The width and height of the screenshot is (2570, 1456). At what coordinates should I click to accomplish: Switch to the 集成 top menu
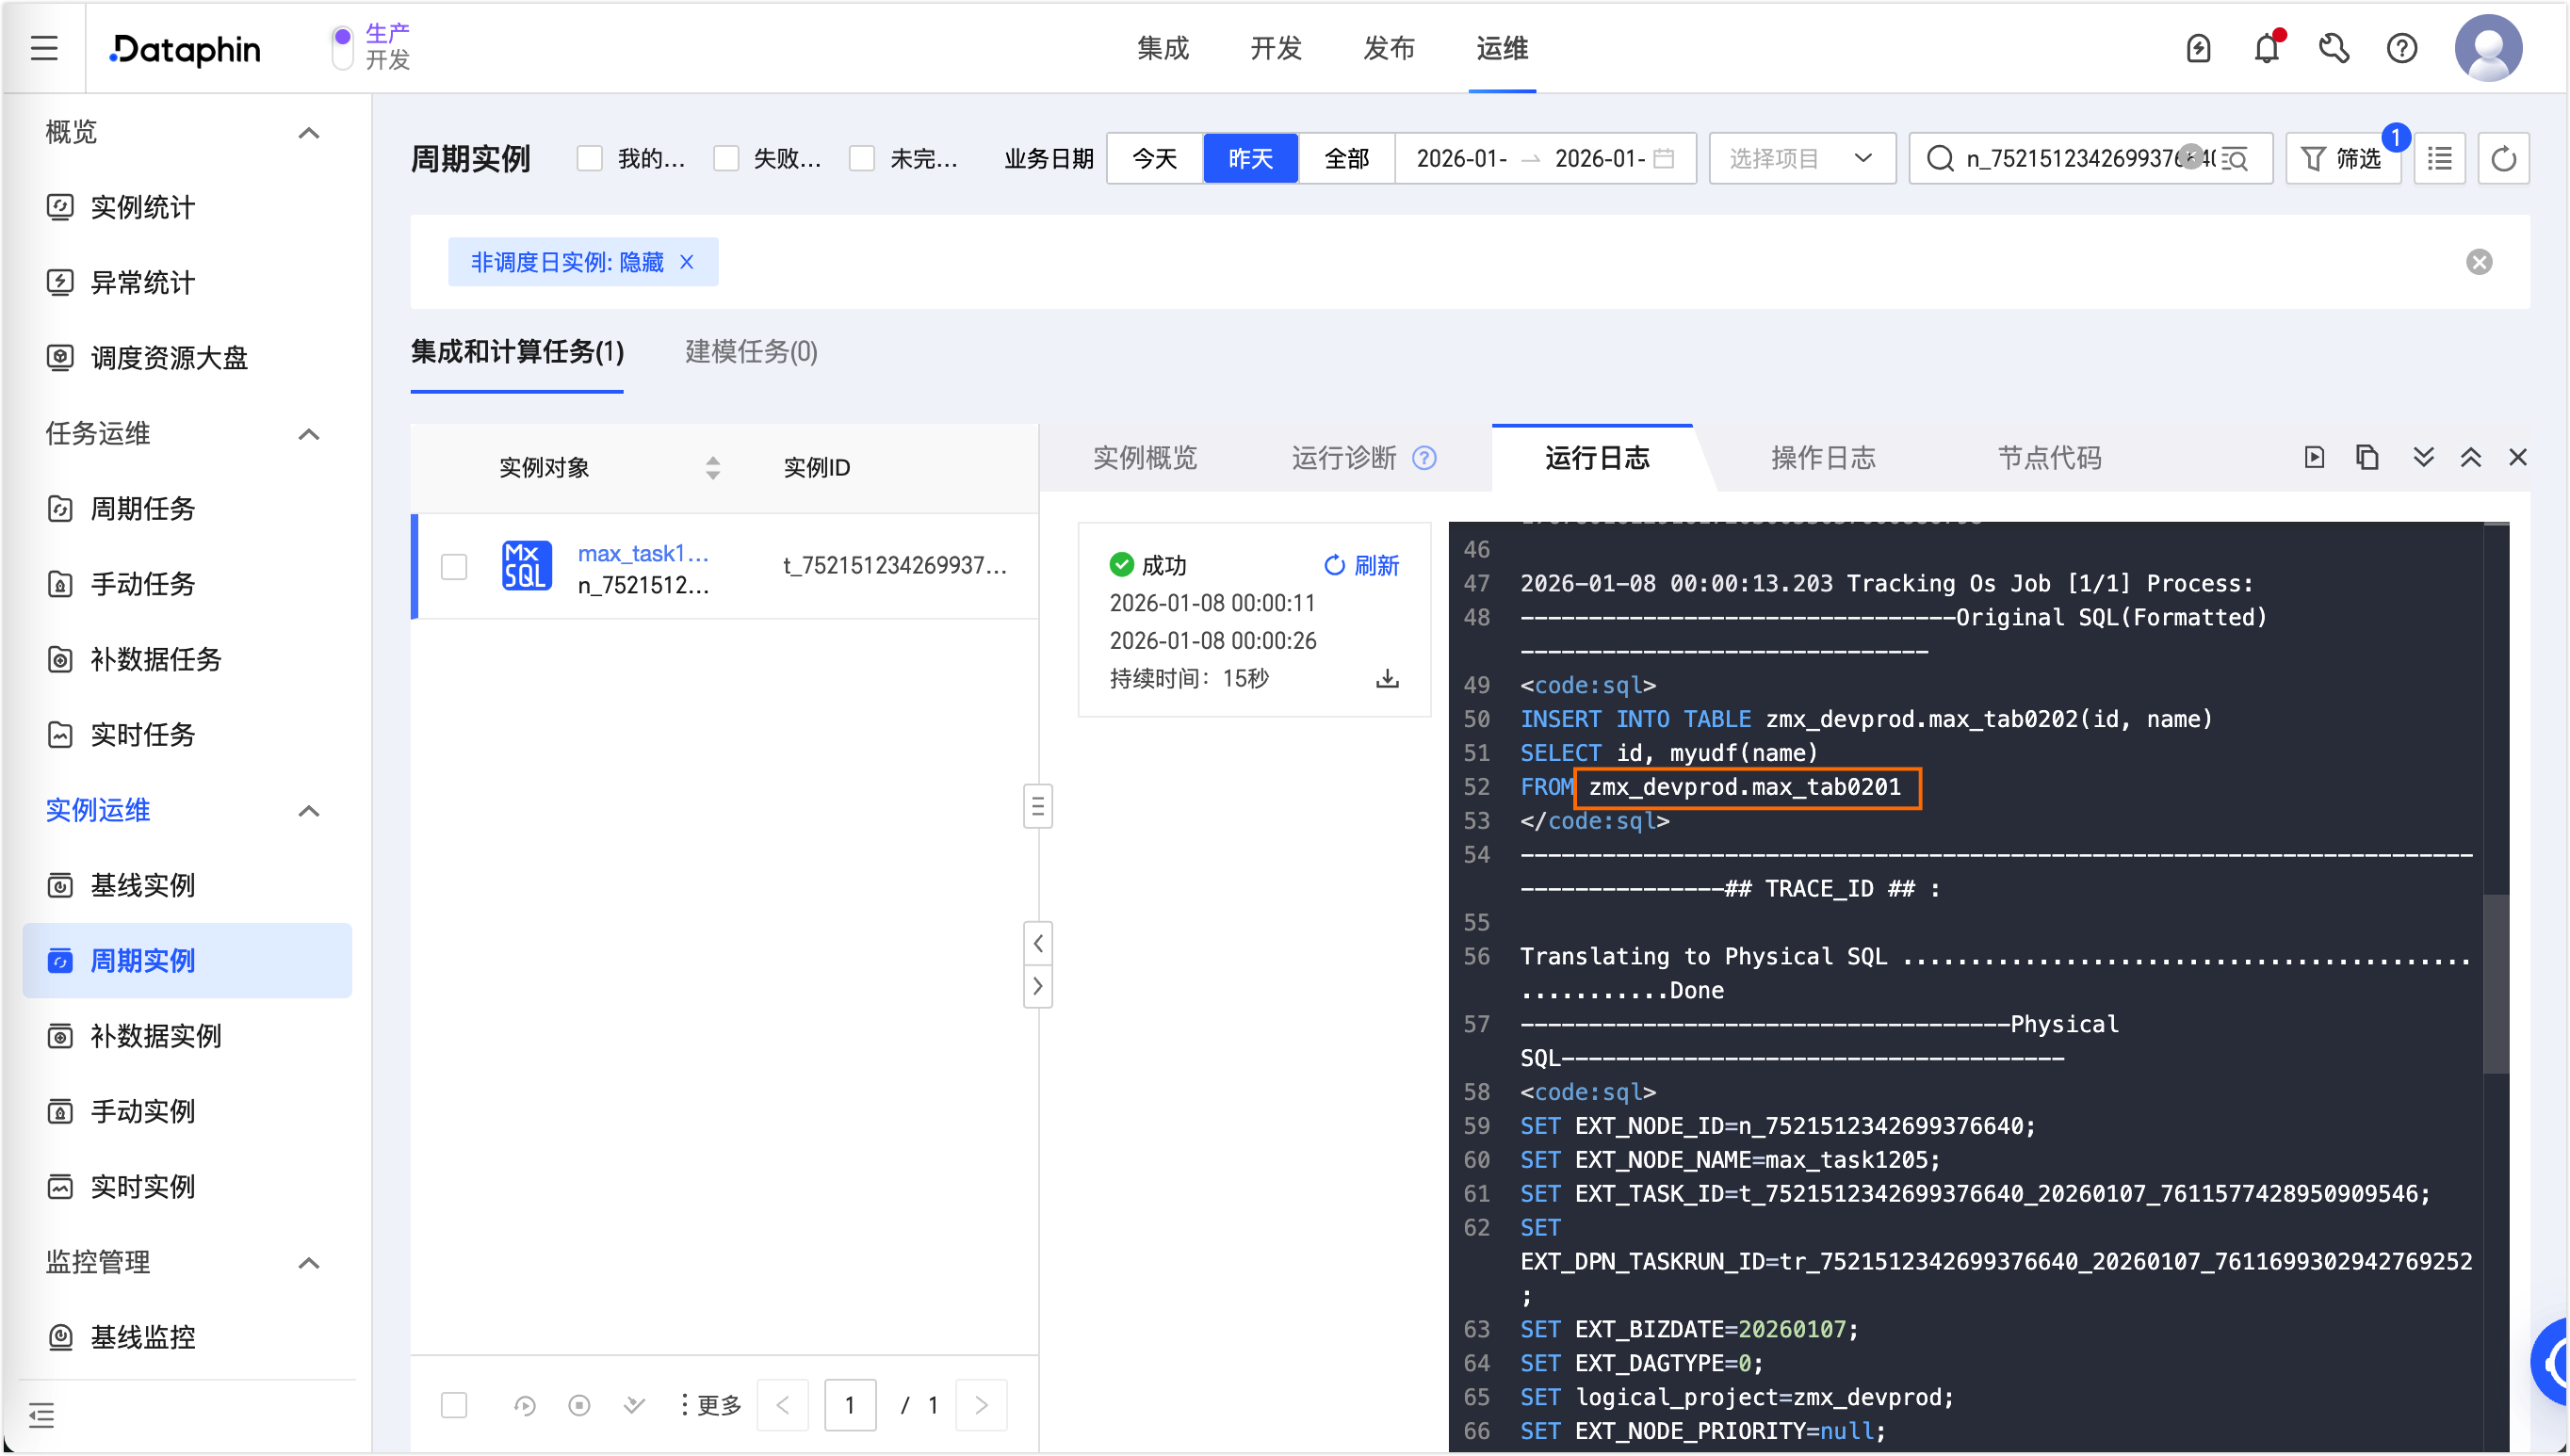point(1162,48)
